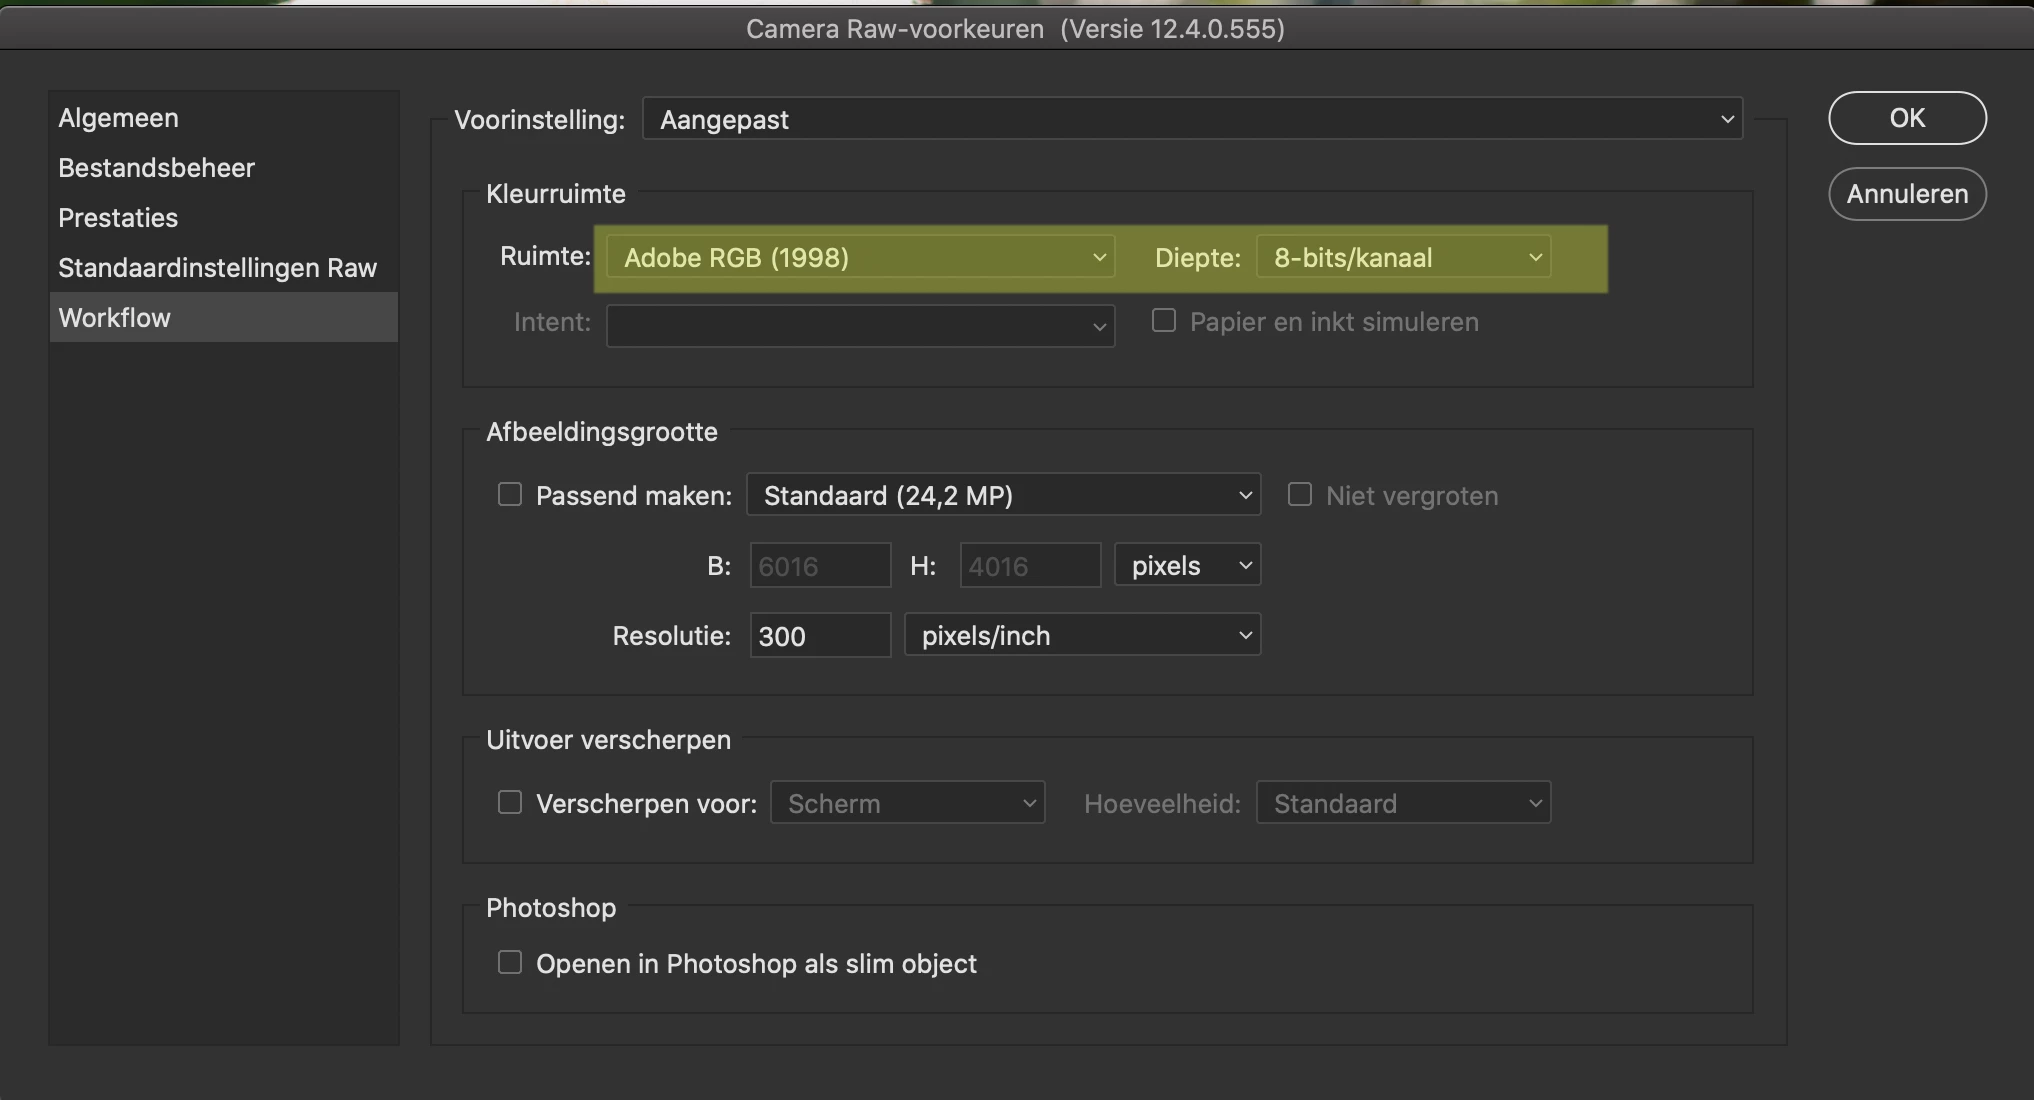The height and width of the screenshot is (1100, 2034).
Task: Select the Workflow category
Action: pos(114,318)
